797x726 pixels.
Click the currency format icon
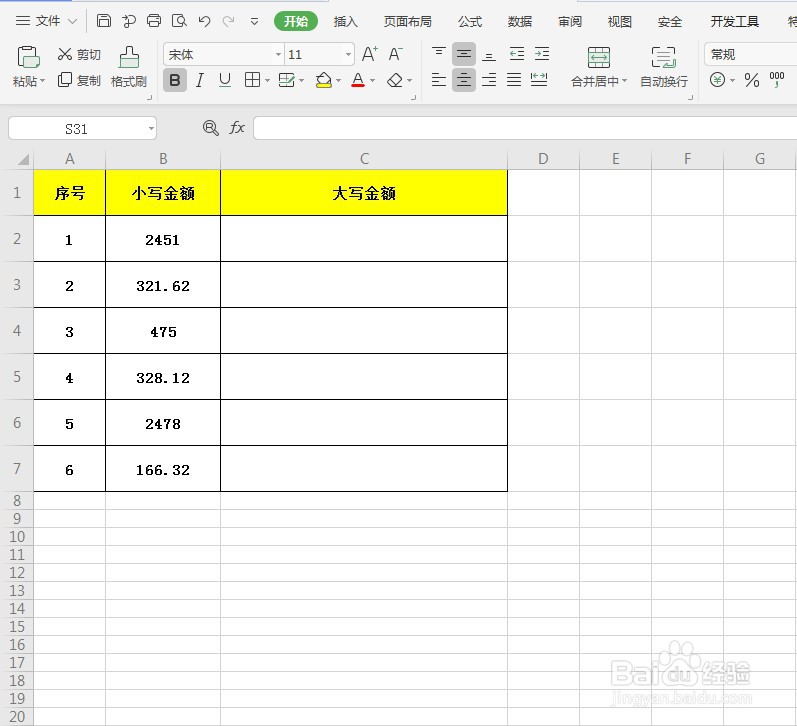(717, 80)
